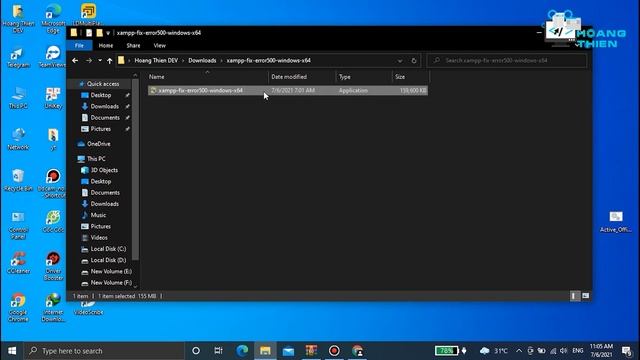The height and width of the screenshot is (360, 640).
Task: Open Task View on the taskbar
Action: (x=218, y=351)
